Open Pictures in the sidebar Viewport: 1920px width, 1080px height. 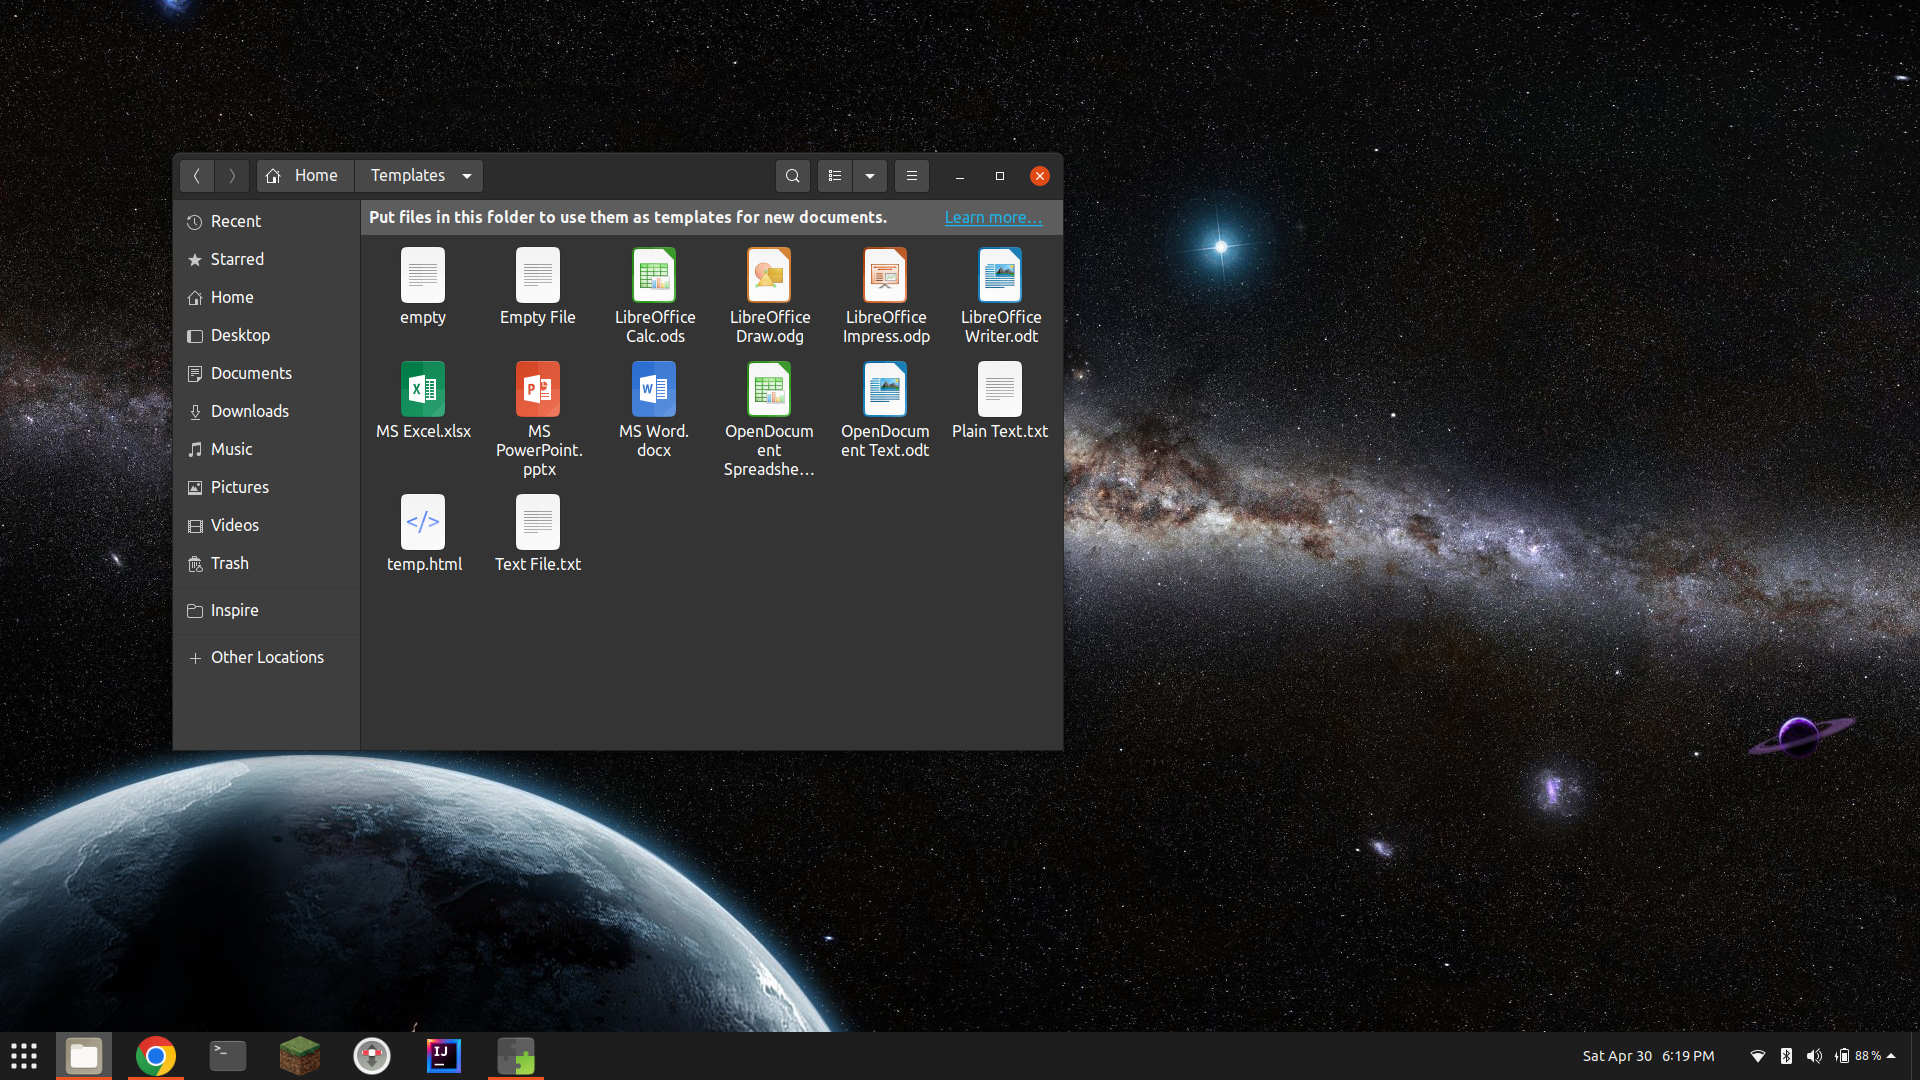pyautogui.click(x=266, y=487)
